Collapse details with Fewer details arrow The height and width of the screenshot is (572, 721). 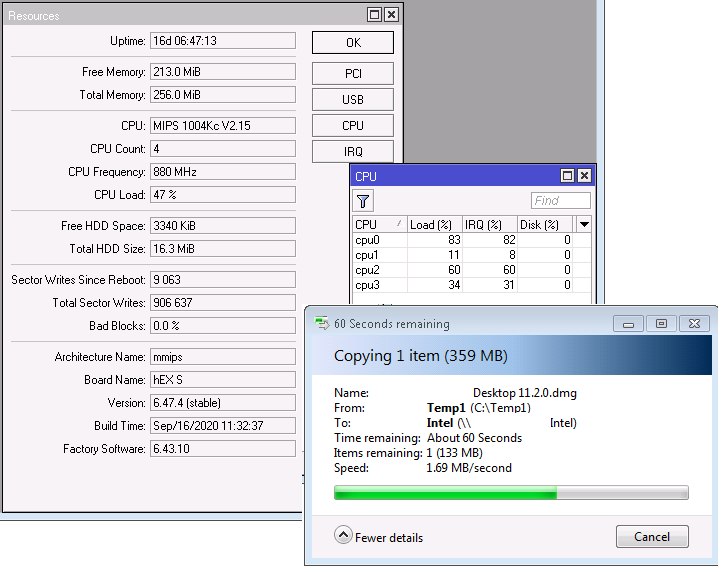tap(343, 535)
